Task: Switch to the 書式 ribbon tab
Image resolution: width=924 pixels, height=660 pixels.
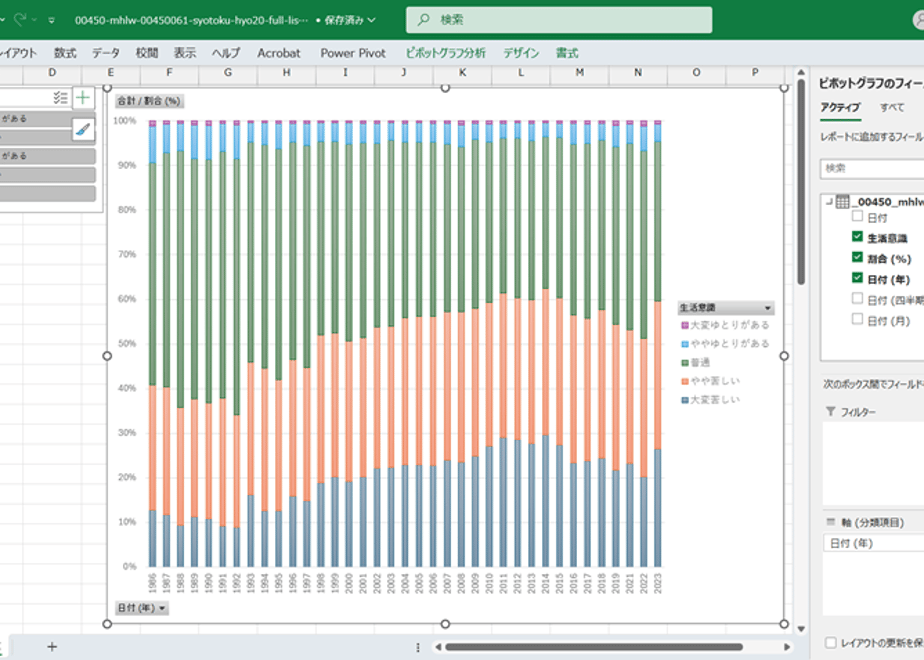Action: point(567,53)
